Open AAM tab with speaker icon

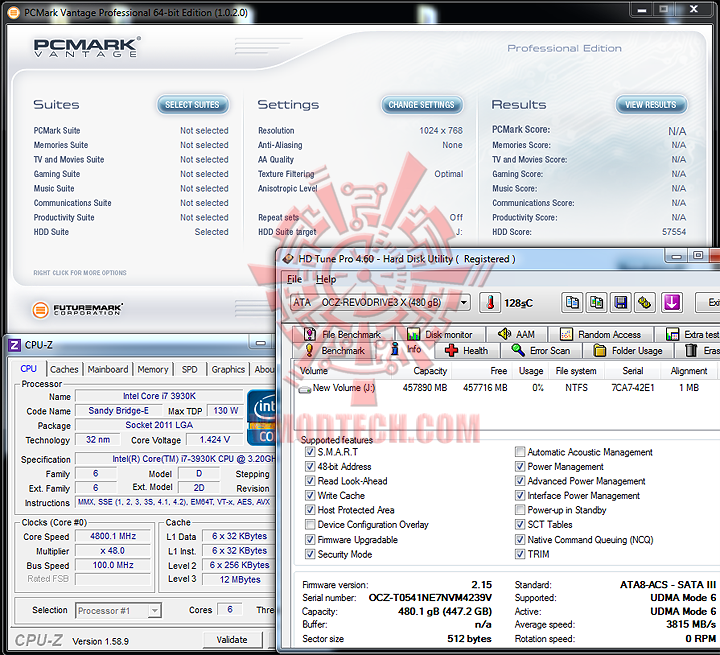[x=504, y=334]
